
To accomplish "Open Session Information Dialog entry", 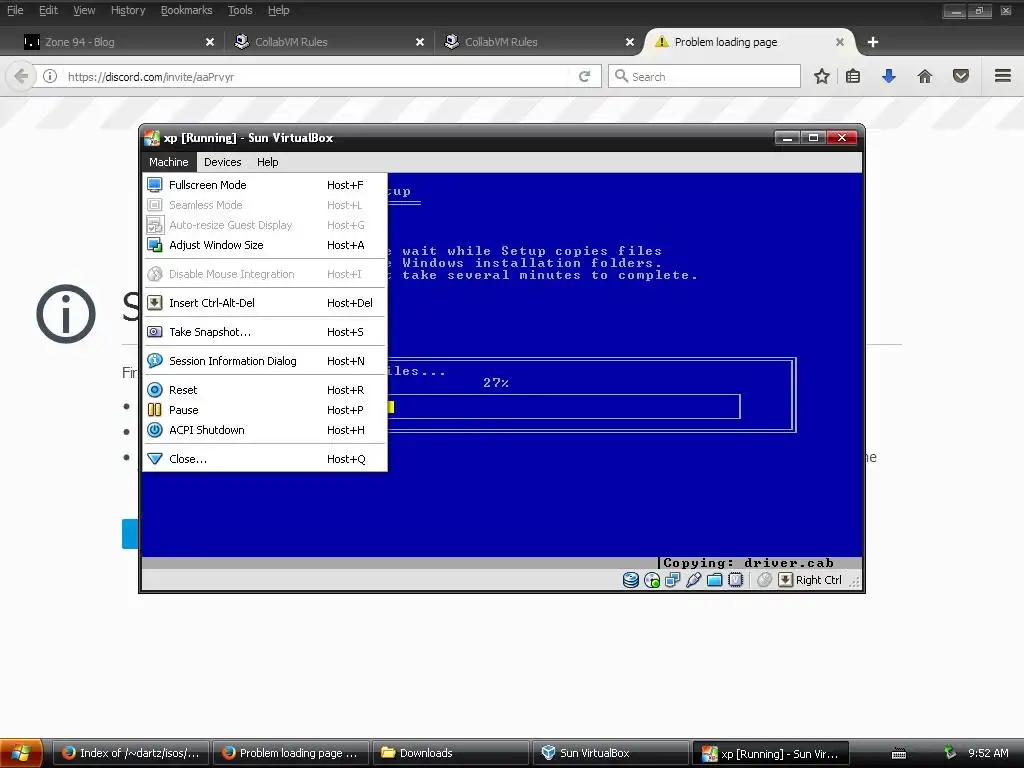I will tap(264, 361).
